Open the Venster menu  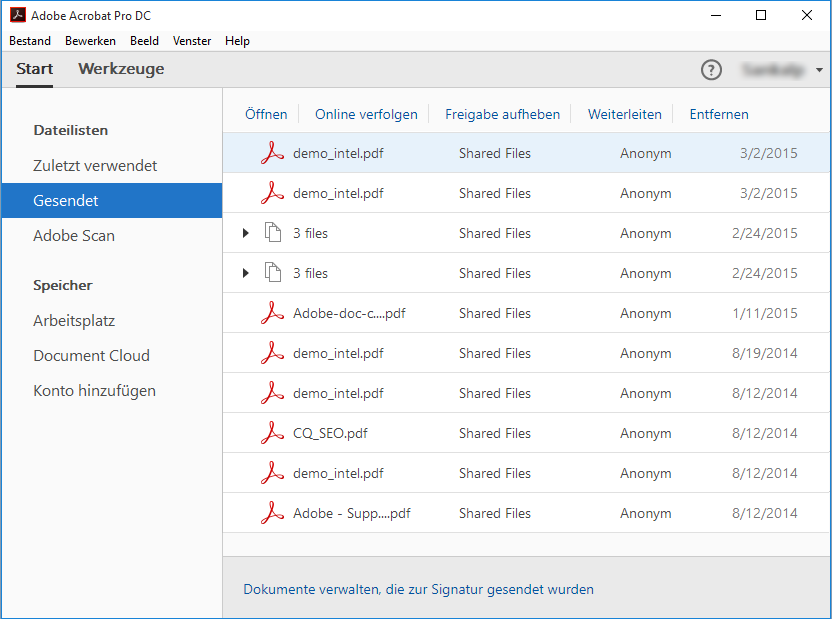(191, 41)
